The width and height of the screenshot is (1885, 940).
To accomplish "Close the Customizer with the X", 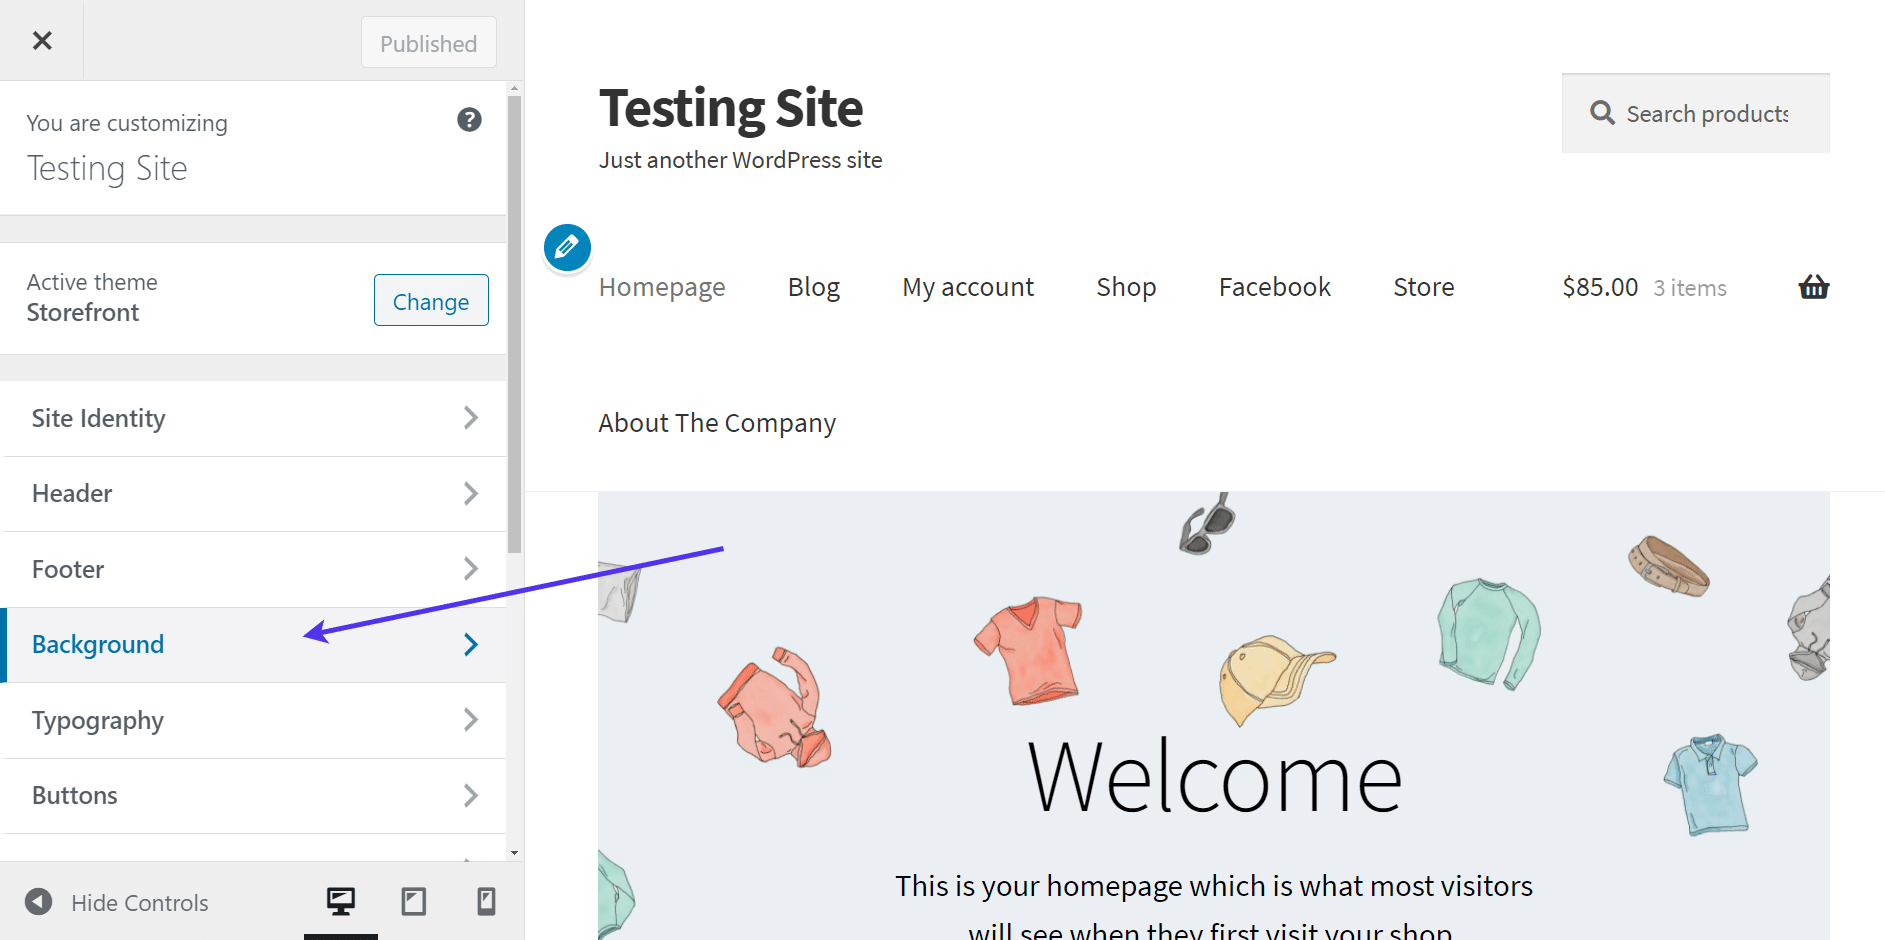I will tap(42, 40).
